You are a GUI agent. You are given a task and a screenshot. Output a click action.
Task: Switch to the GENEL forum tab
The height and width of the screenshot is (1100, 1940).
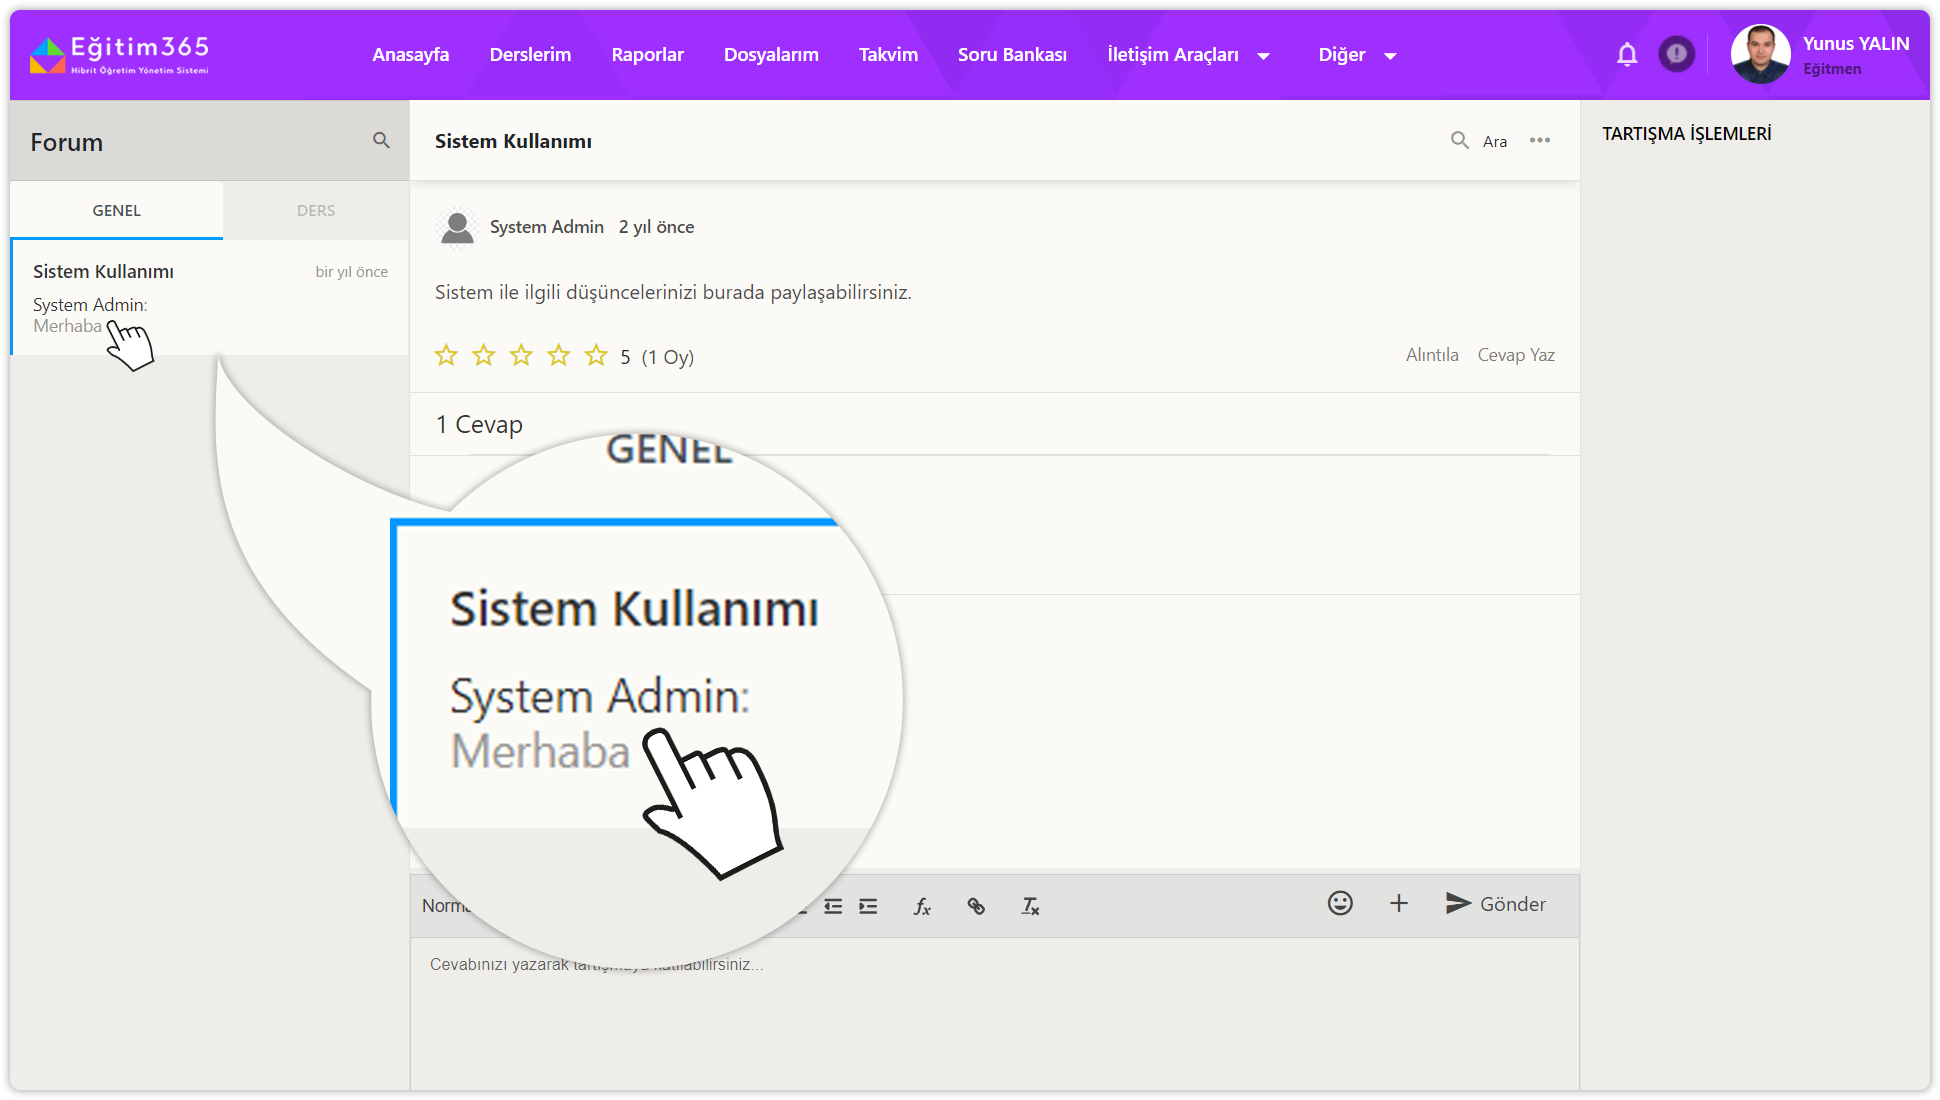coord(117,210)
